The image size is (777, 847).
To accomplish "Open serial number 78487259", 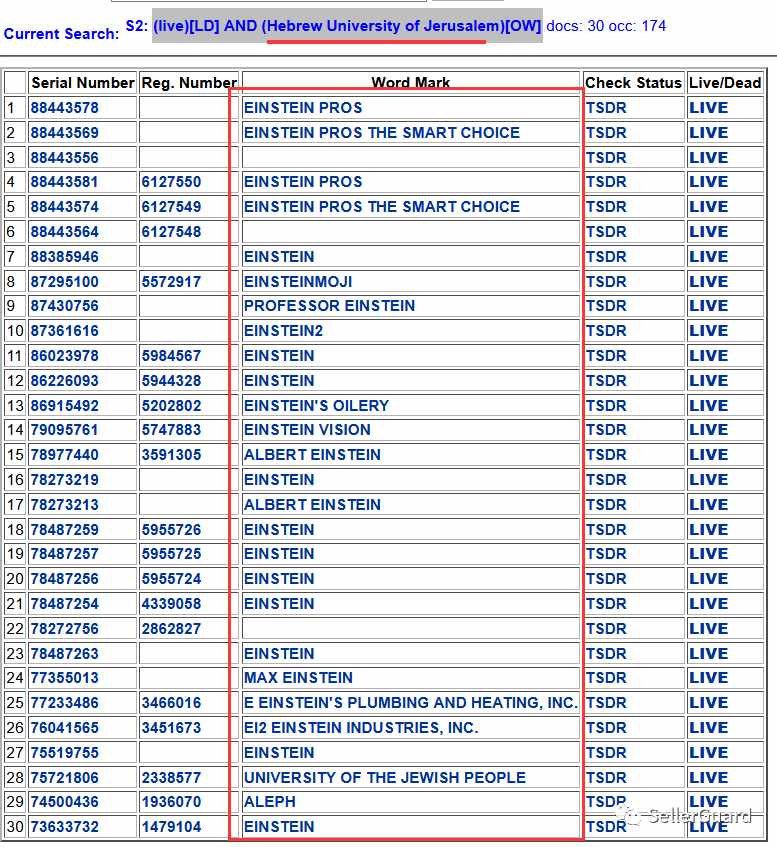I will (x=64, y=529).
